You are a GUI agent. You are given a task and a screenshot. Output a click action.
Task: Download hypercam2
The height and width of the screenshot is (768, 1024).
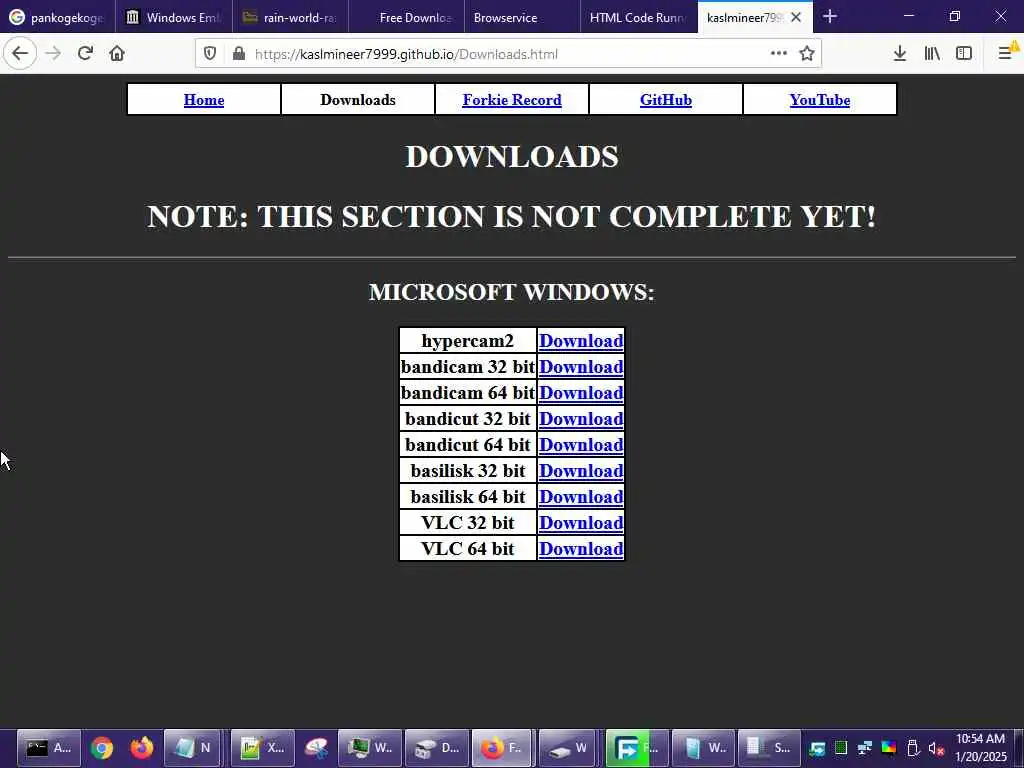[x=581, y=341]
